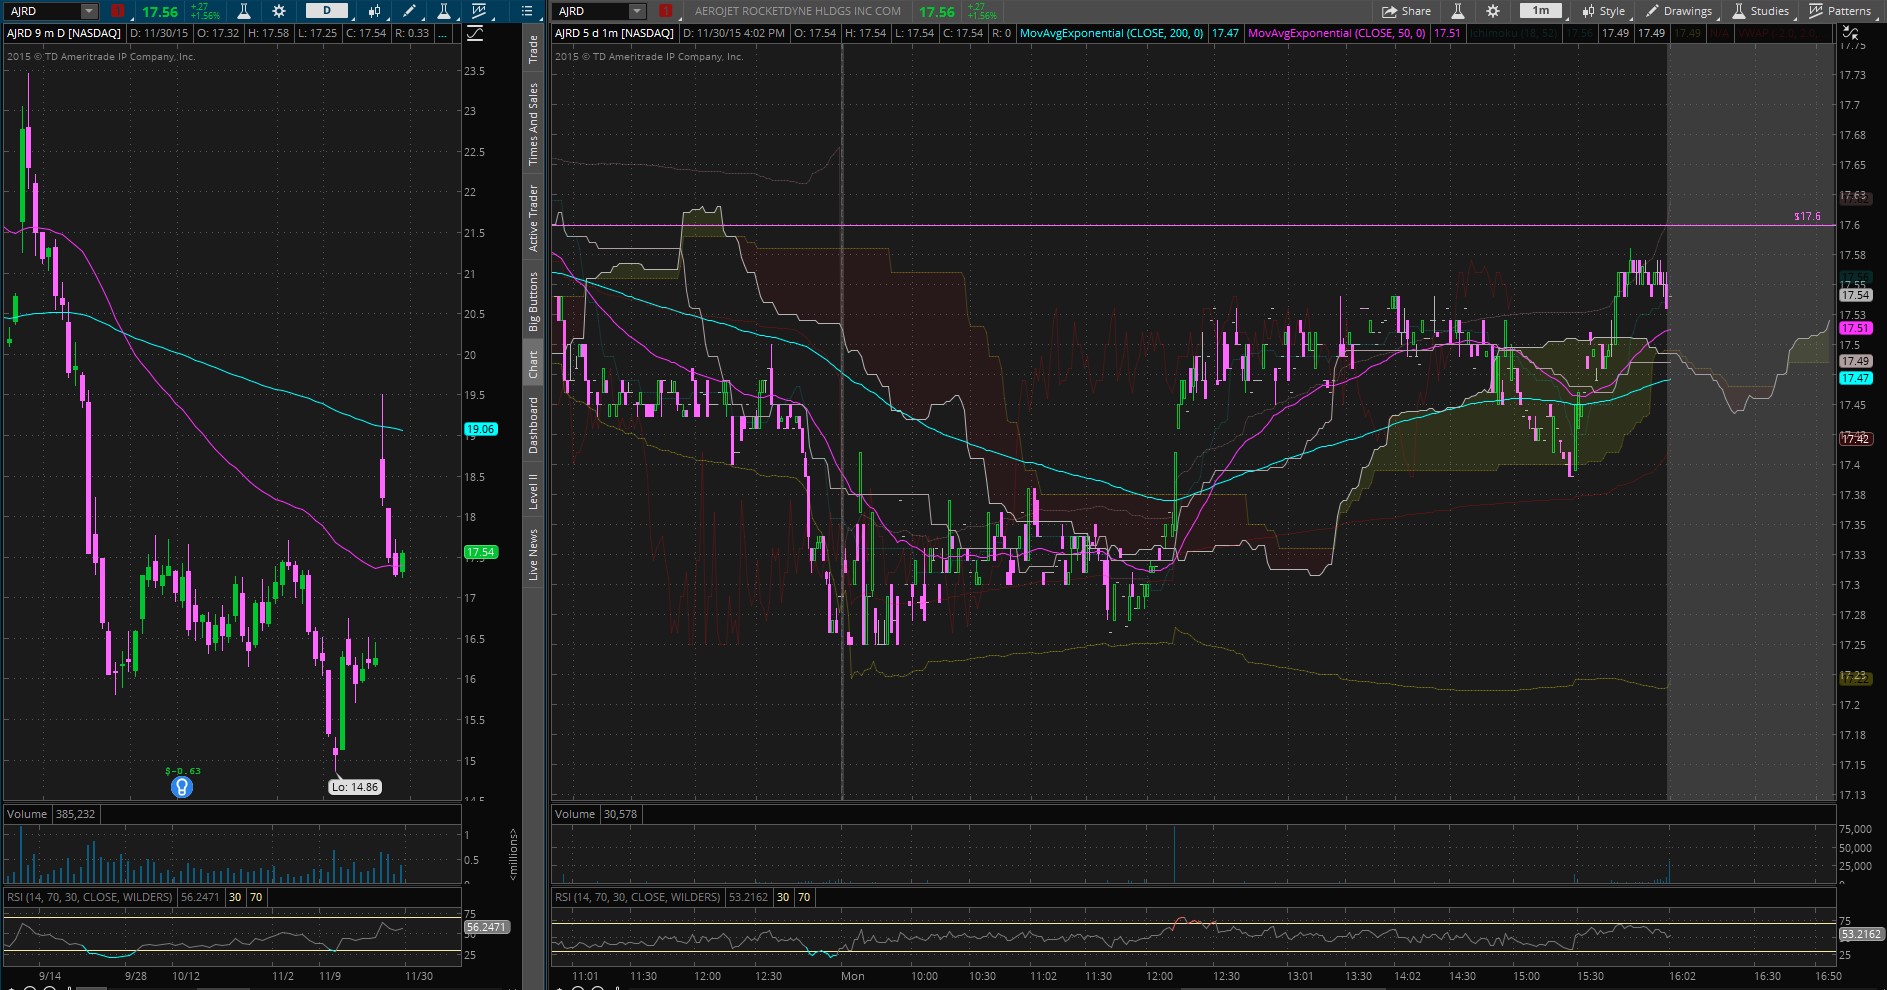This screenshot has width=1887, height=990.
Task: Select the pencil drawing tool on left chart
Action: 409,11
